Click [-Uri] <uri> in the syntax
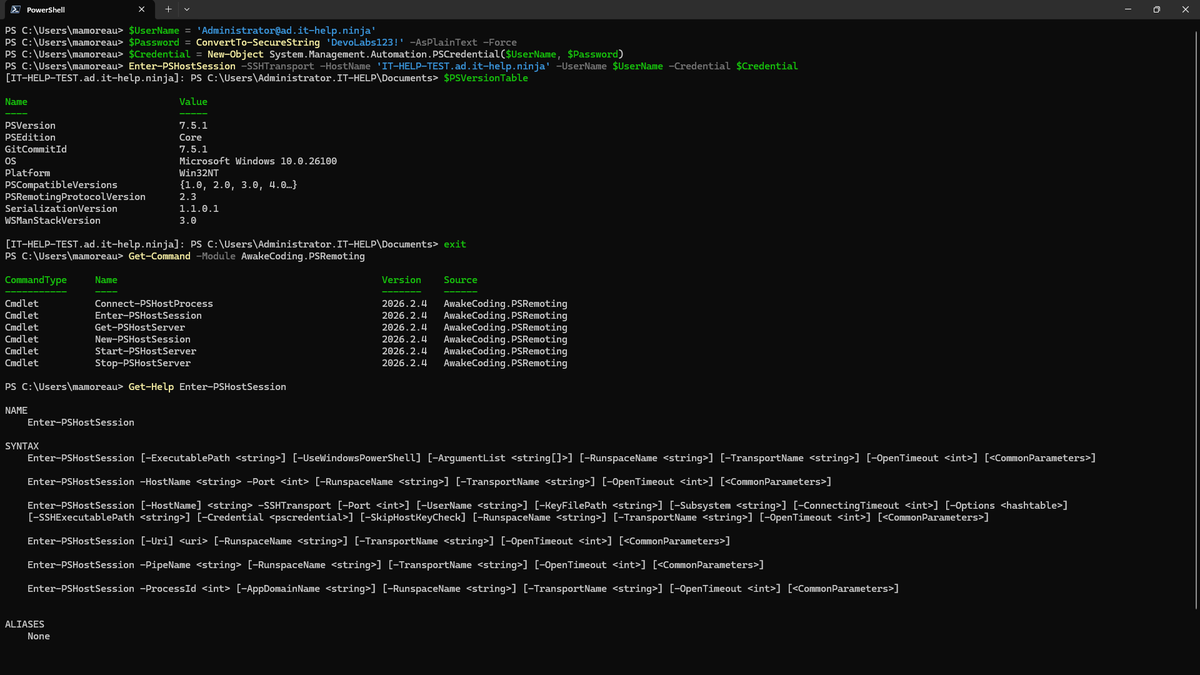 (x=173, y=542)
